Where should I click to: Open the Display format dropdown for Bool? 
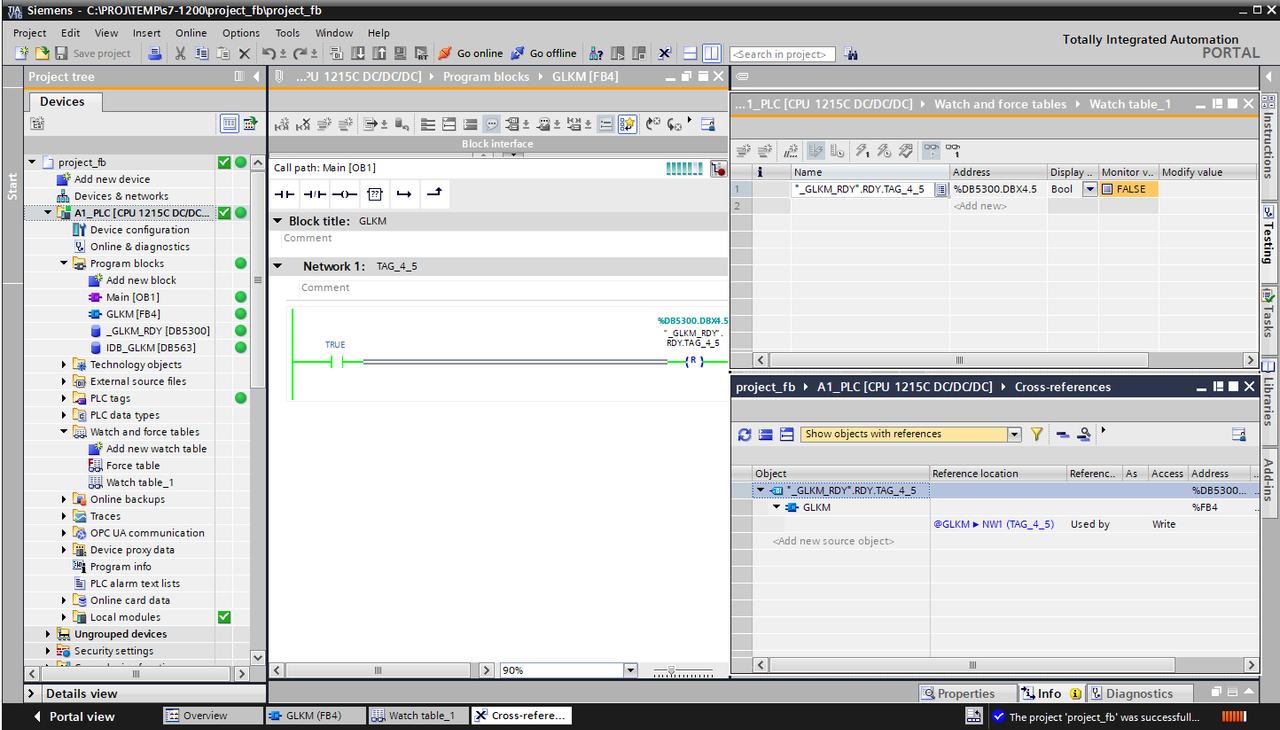pos(1089,189)
